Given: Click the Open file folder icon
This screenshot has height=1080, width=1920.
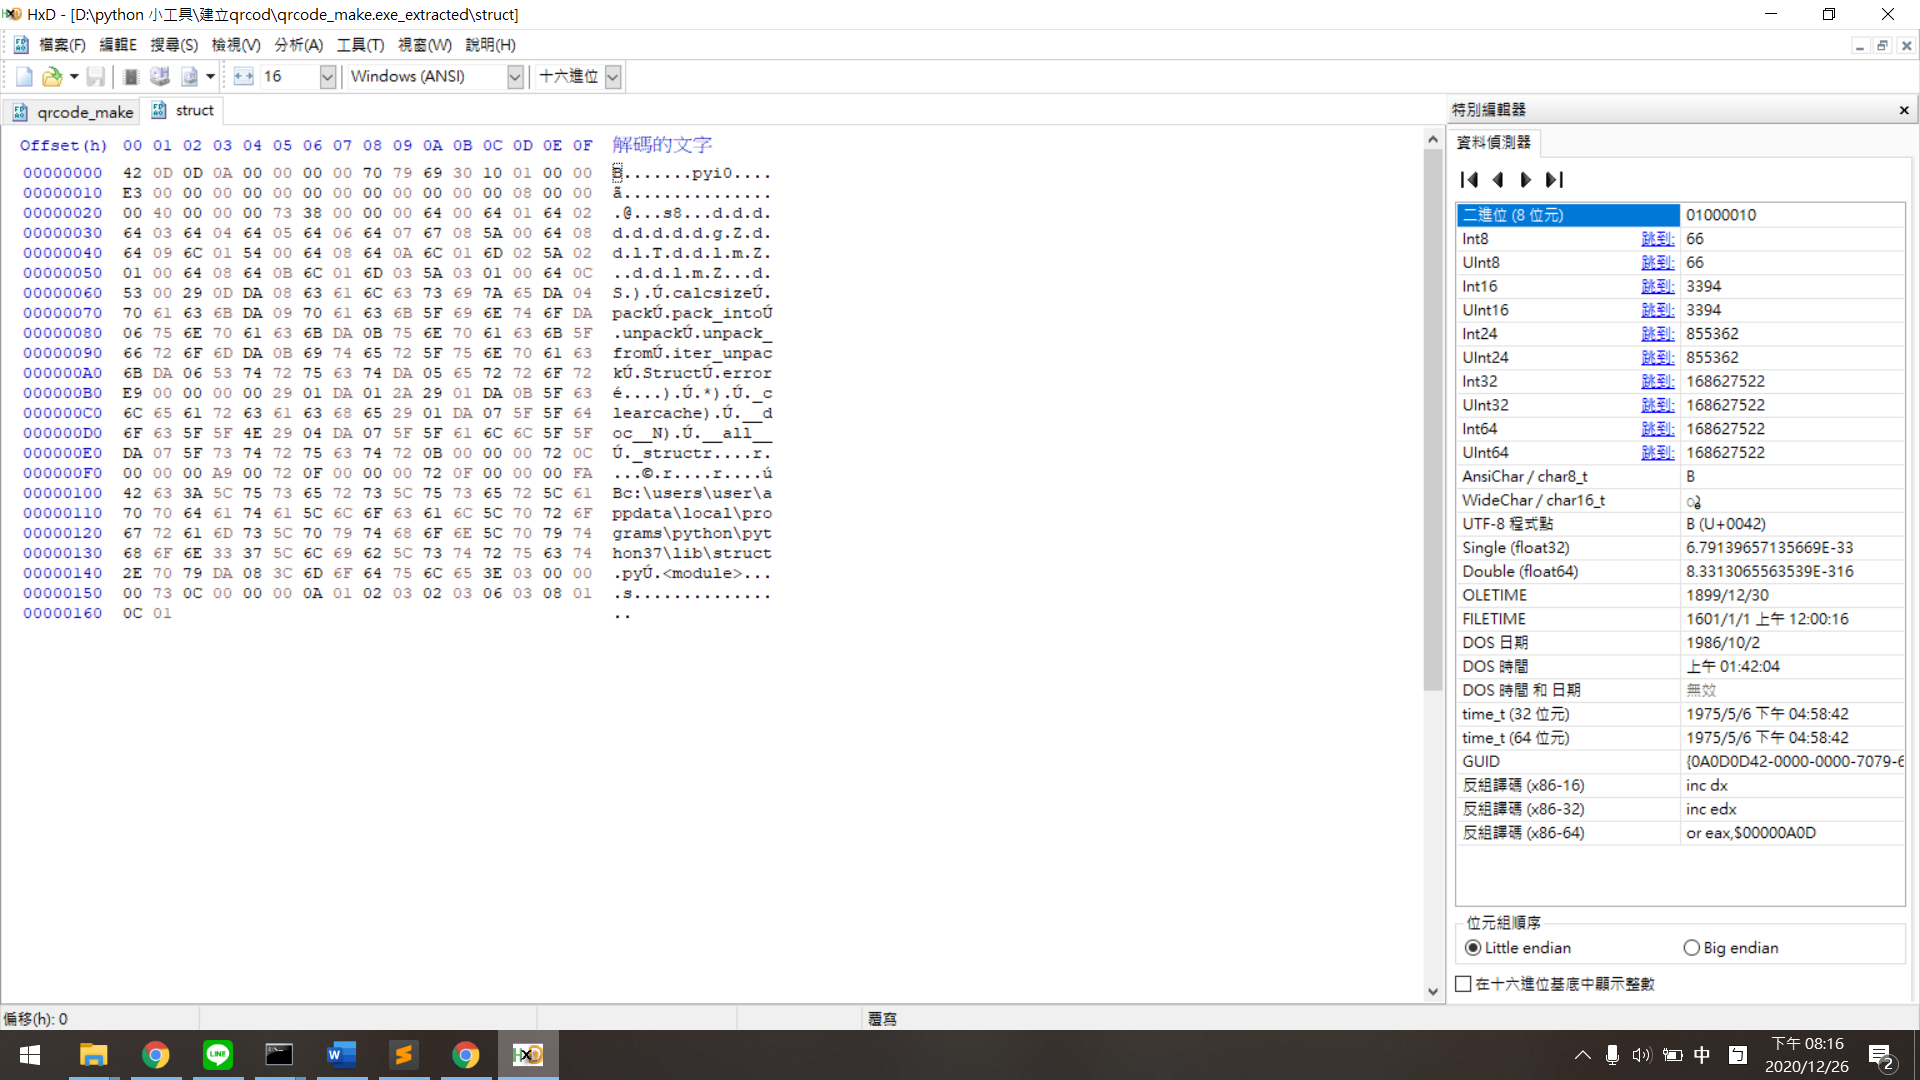Looking at the screenshot, I should click(52, 77).
